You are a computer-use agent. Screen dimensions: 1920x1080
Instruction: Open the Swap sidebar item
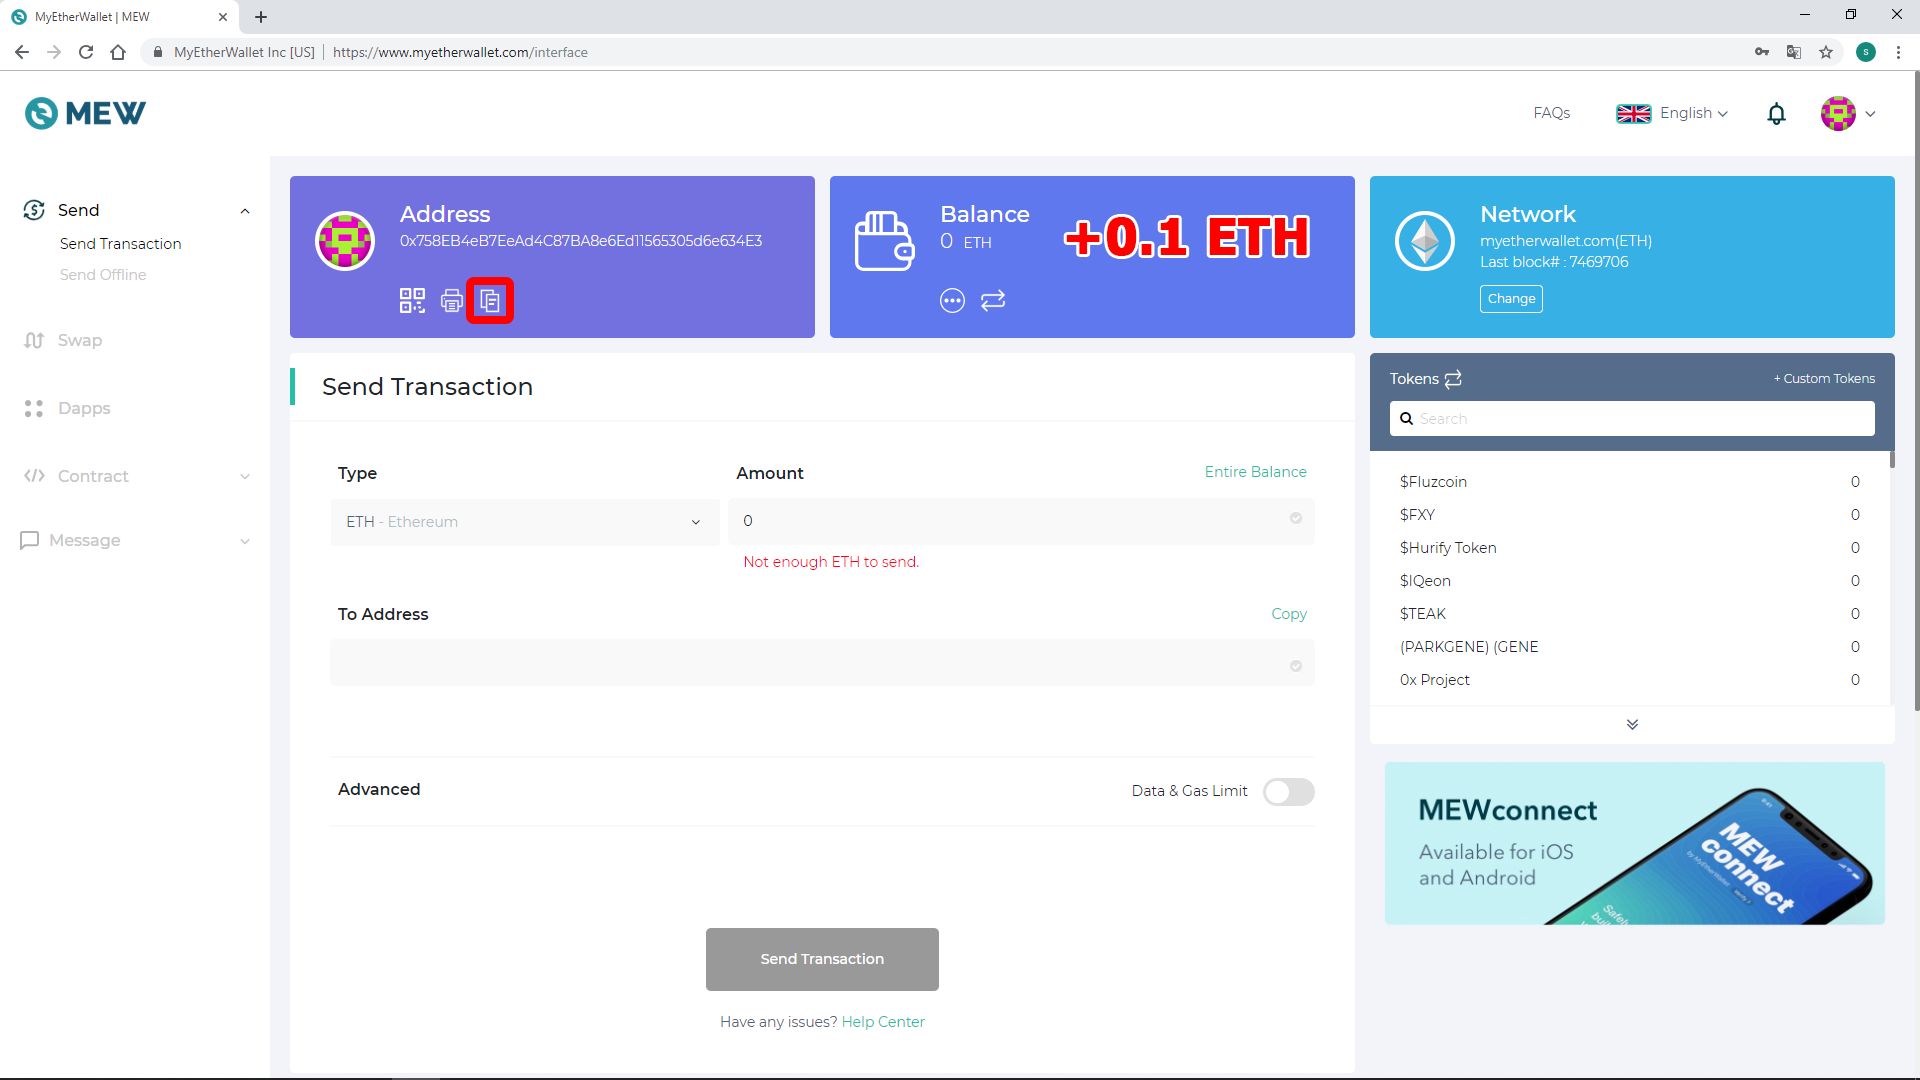(80, 340)
